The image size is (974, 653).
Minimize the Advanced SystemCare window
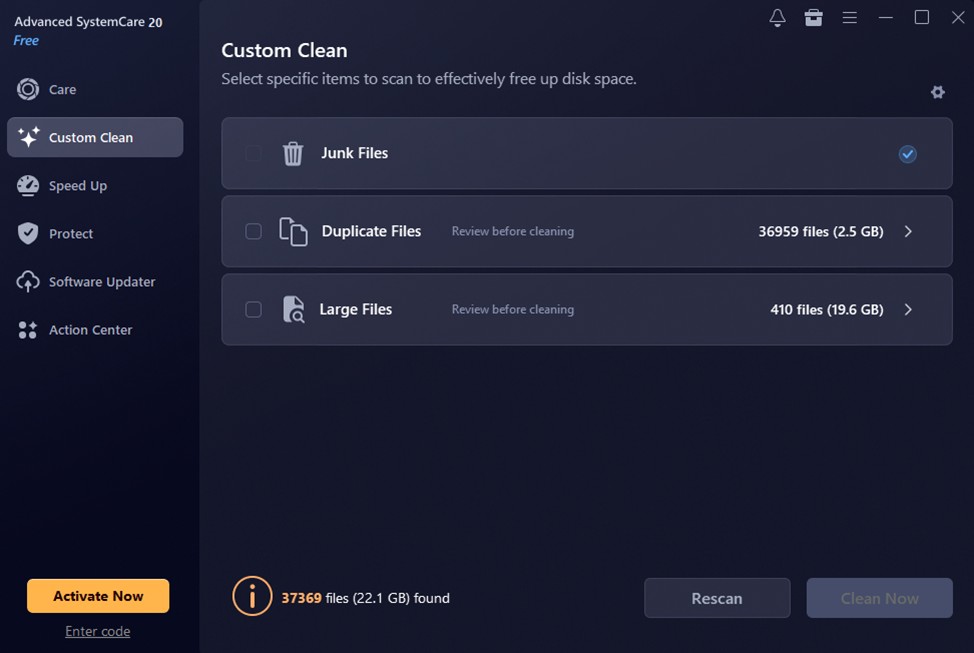point(886,17)
